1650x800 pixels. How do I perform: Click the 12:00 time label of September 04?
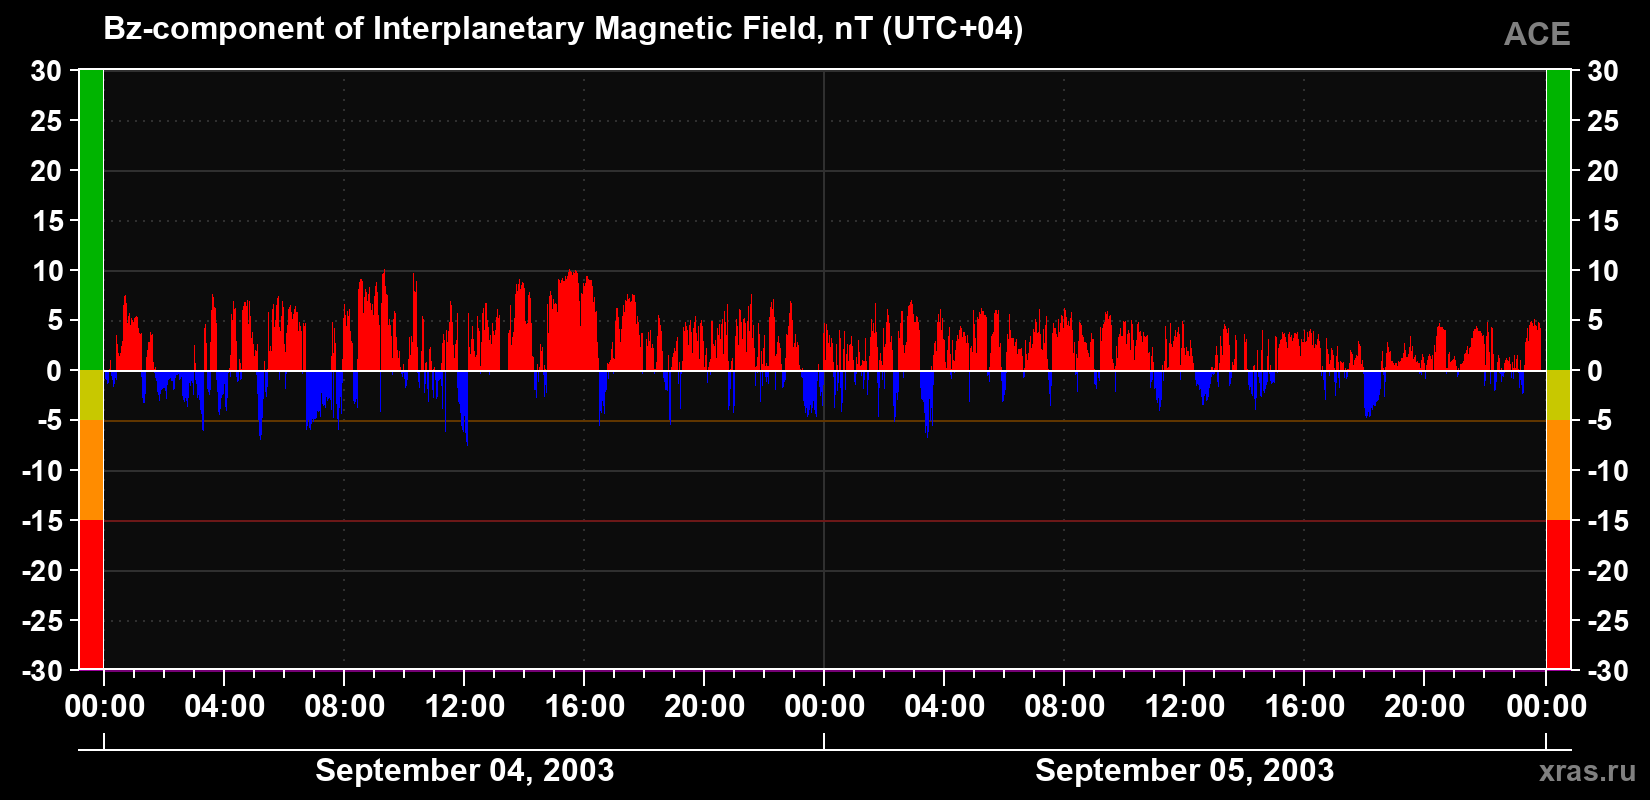[x=465, y=707]
